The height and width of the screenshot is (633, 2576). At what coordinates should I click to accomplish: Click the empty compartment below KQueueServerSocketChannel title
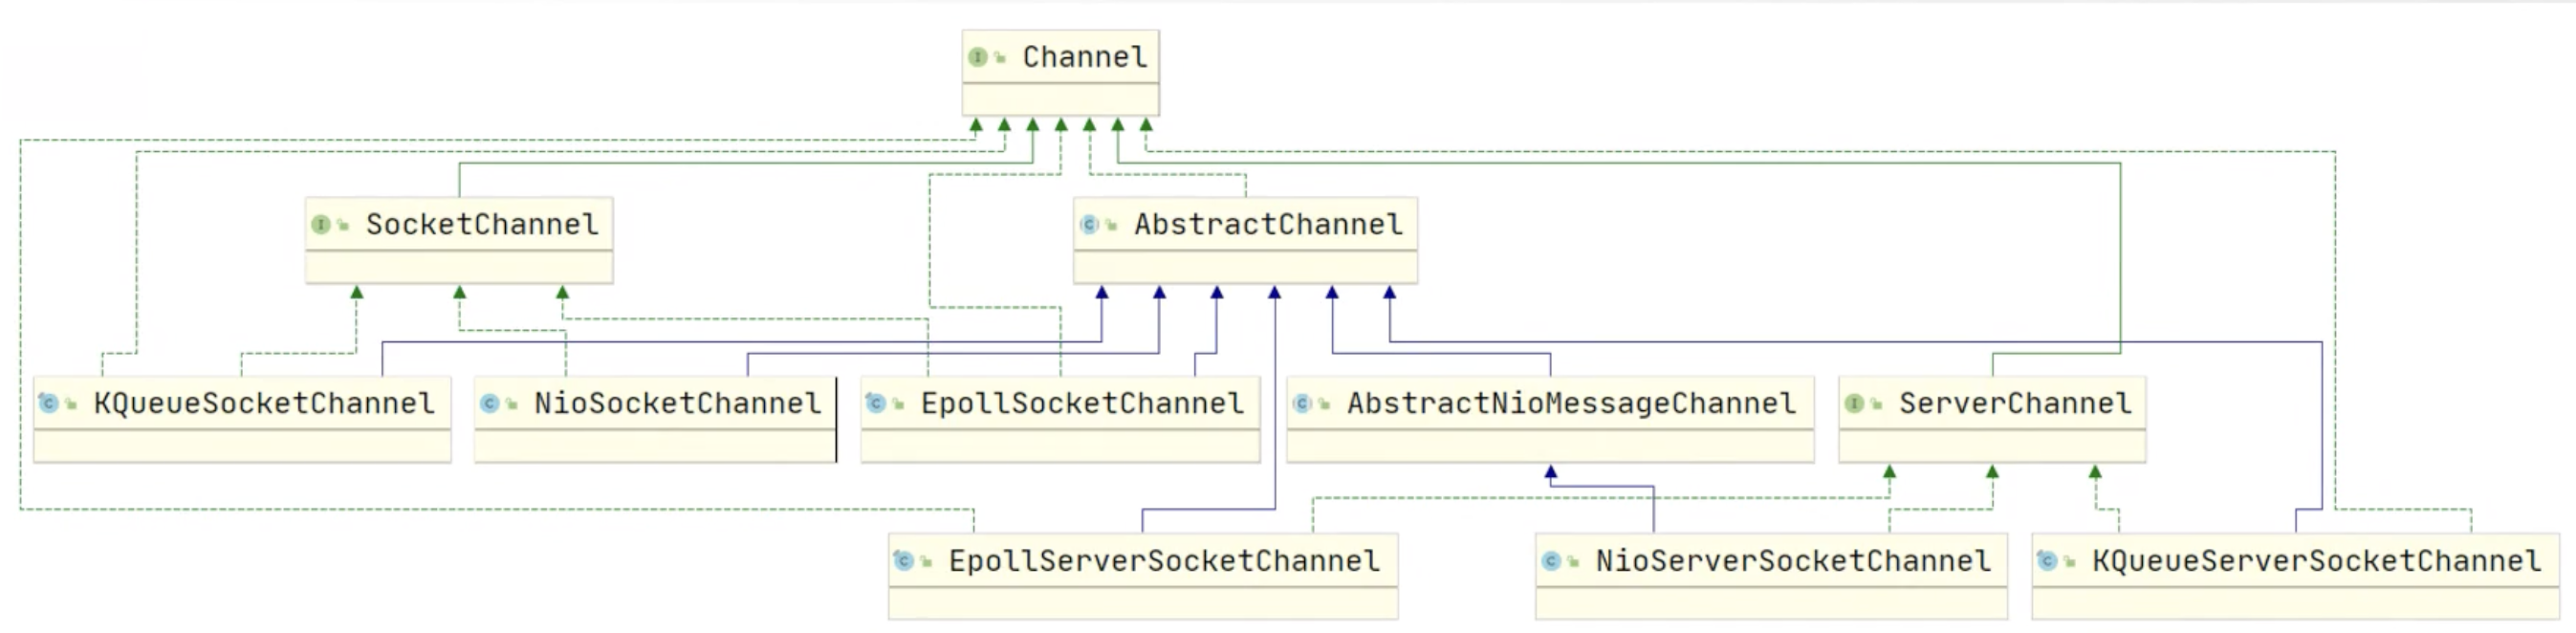pyautogui.click(x=2294, y=603)
